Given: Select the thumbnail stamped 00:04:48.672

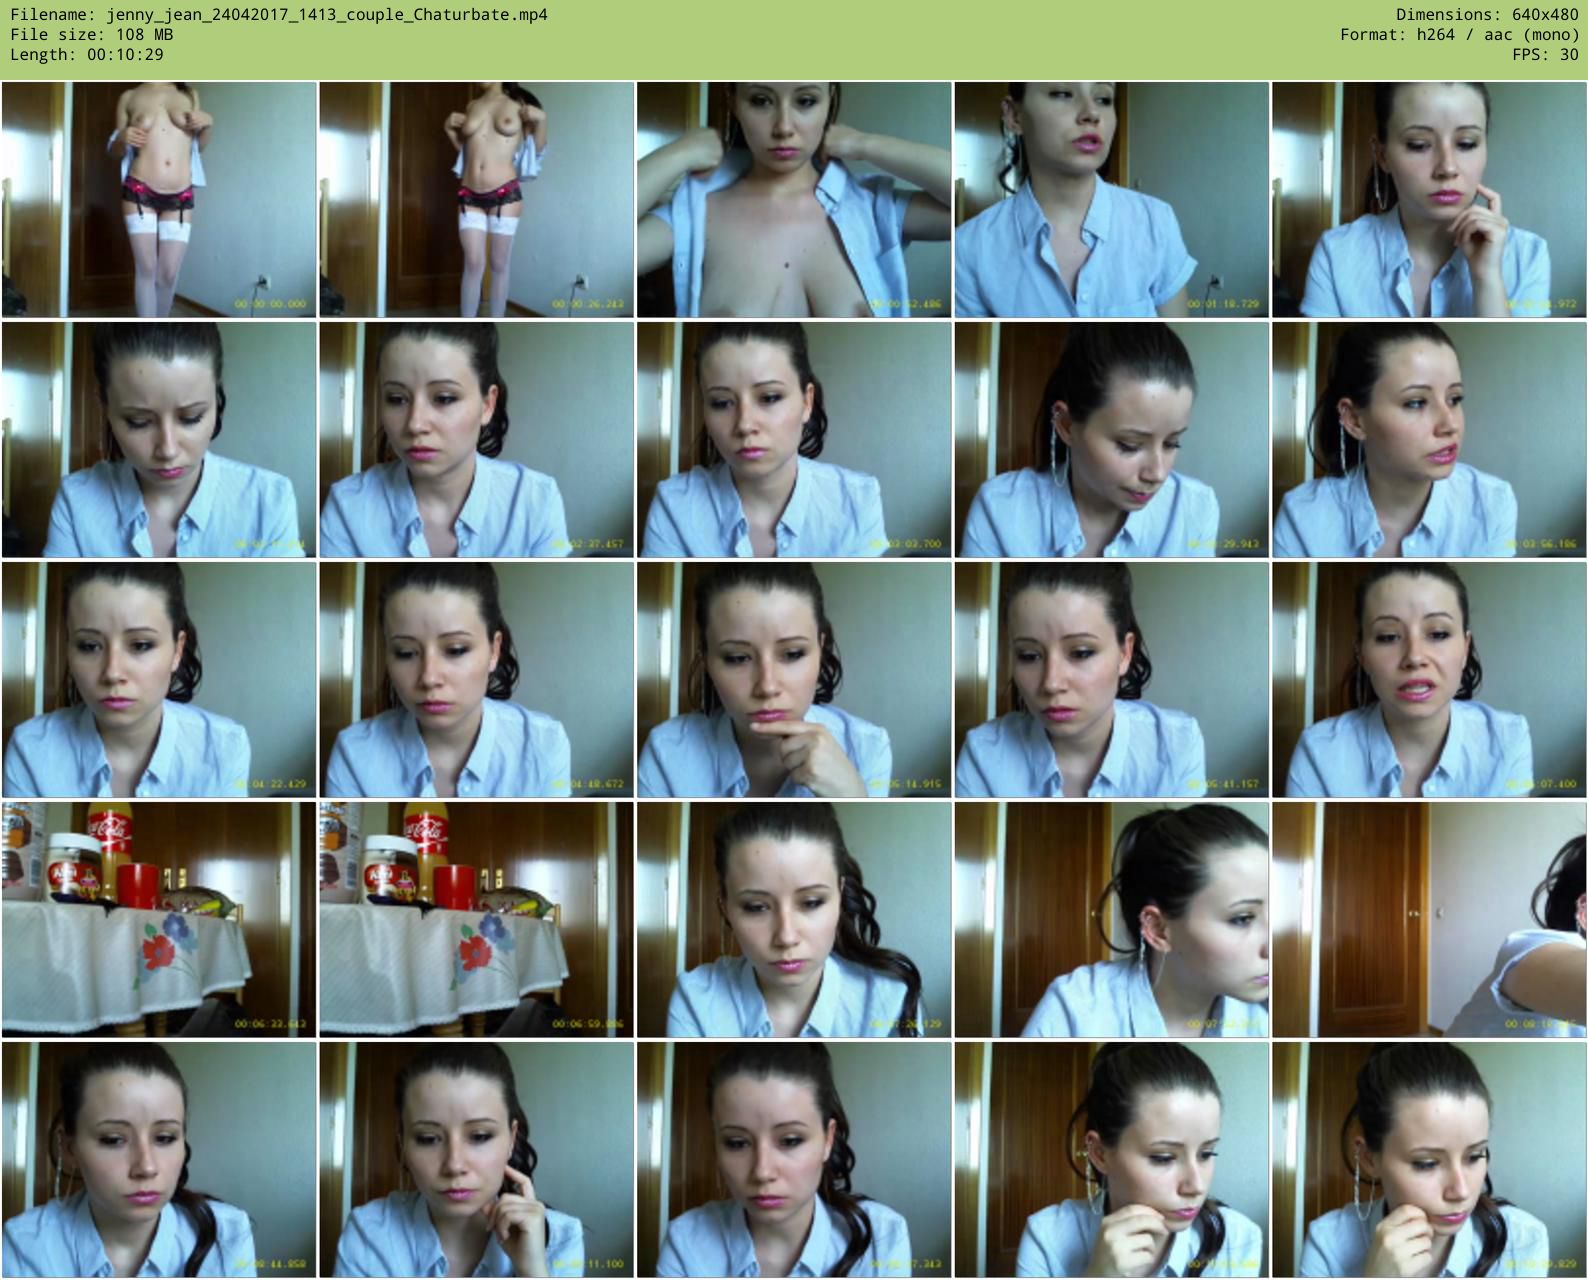Looking at the screenshot, I should [476, 680].
